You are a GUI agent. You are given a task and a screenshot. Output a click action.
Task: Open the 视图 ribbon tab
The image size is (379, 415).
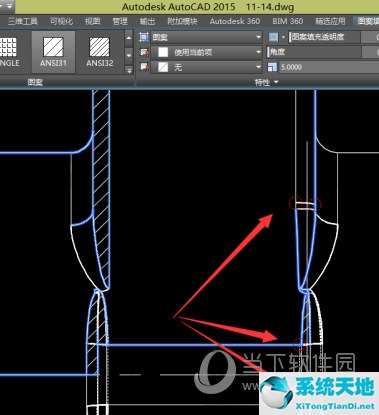coord(92,21)
